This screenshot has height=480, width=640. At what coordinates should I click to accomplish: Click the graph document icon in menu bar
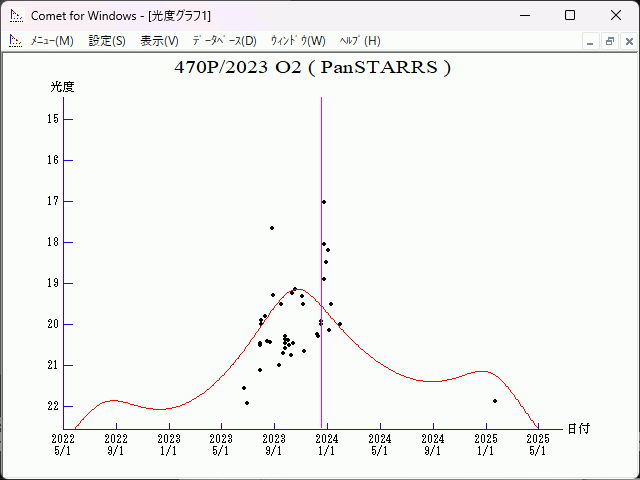tap(15, 41)
